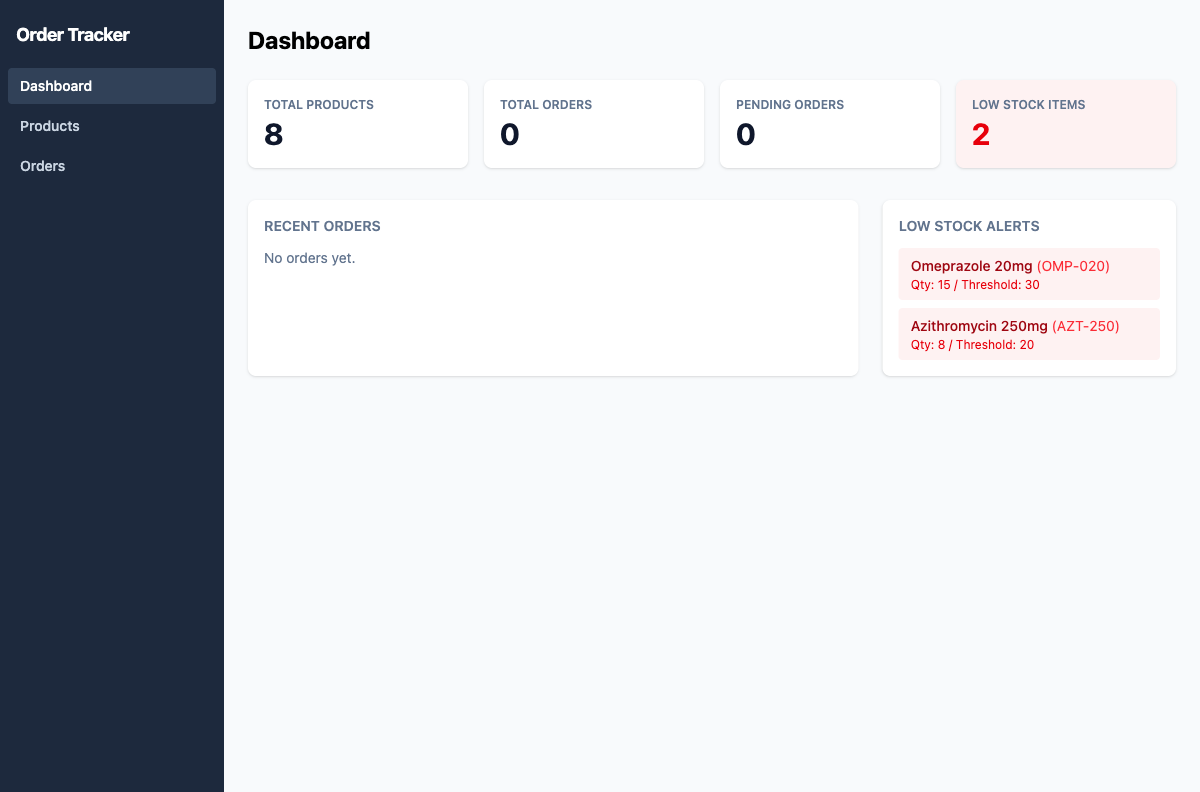1200x792 pixels.
Task: Click the AZT-250 product code
Action: (x=1085, y=326)
